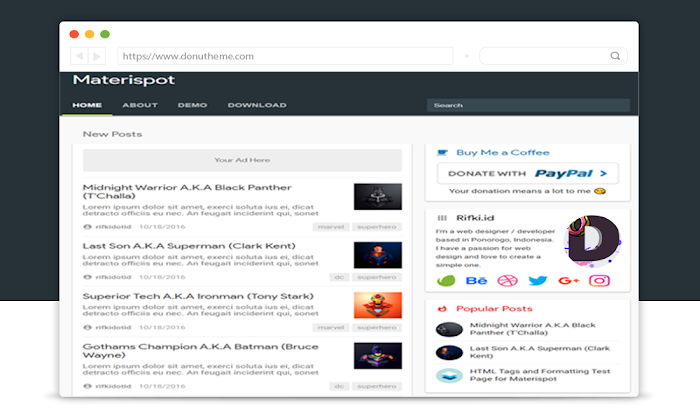The width and height of the screenshot is (700, 420).
Task: Open the Gothams Champion Batman post title
Action: pyautogui.click(x=200, y=351)
